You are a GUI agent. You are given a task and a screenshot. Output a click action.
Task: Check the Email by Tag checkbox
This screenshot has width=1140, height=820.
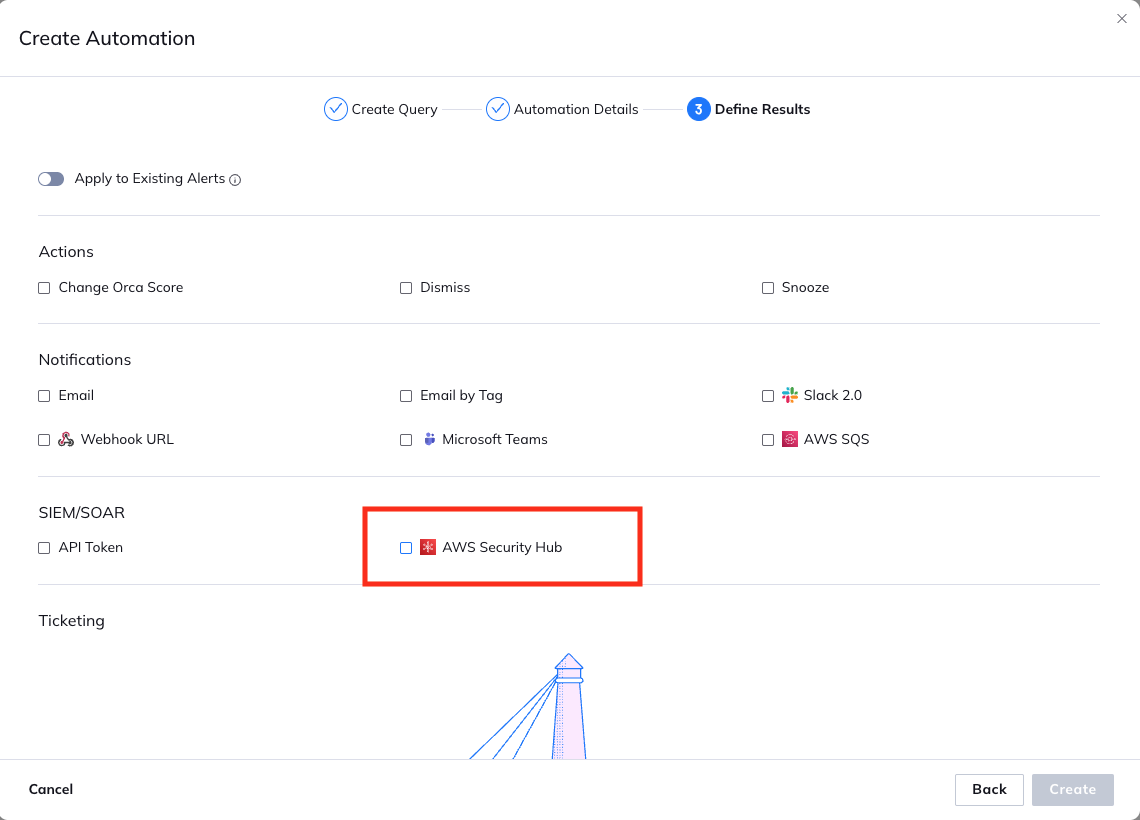pos(406,395)
